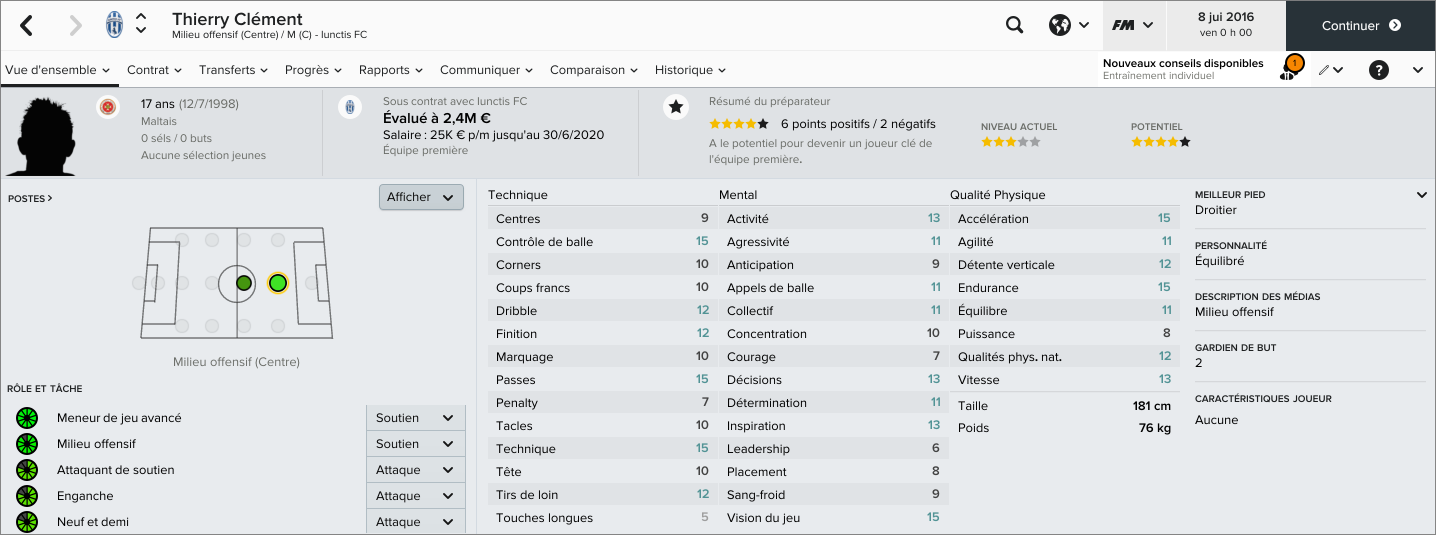Open the search magnifier

pyautogui.click(x=1014, y=26)
